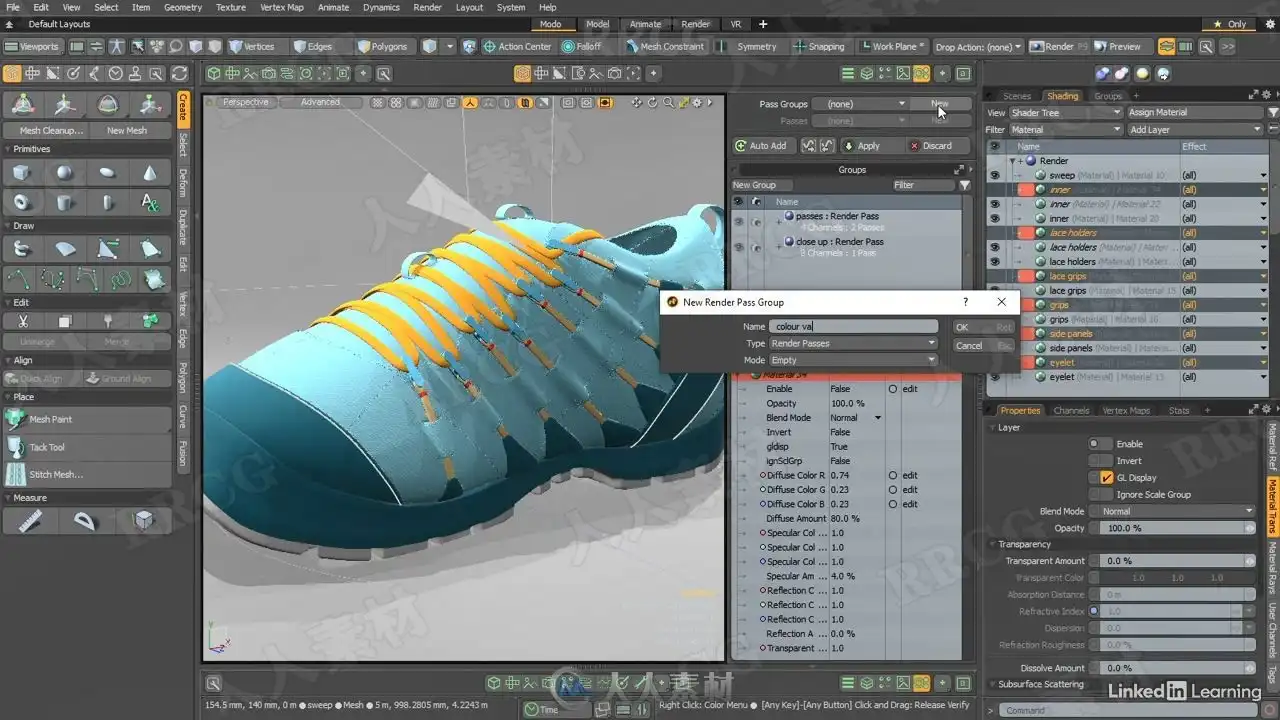Open the Mode dropdown set to Empty
The width and height of the screenshot is (1280, 720).
pos(852,360)
